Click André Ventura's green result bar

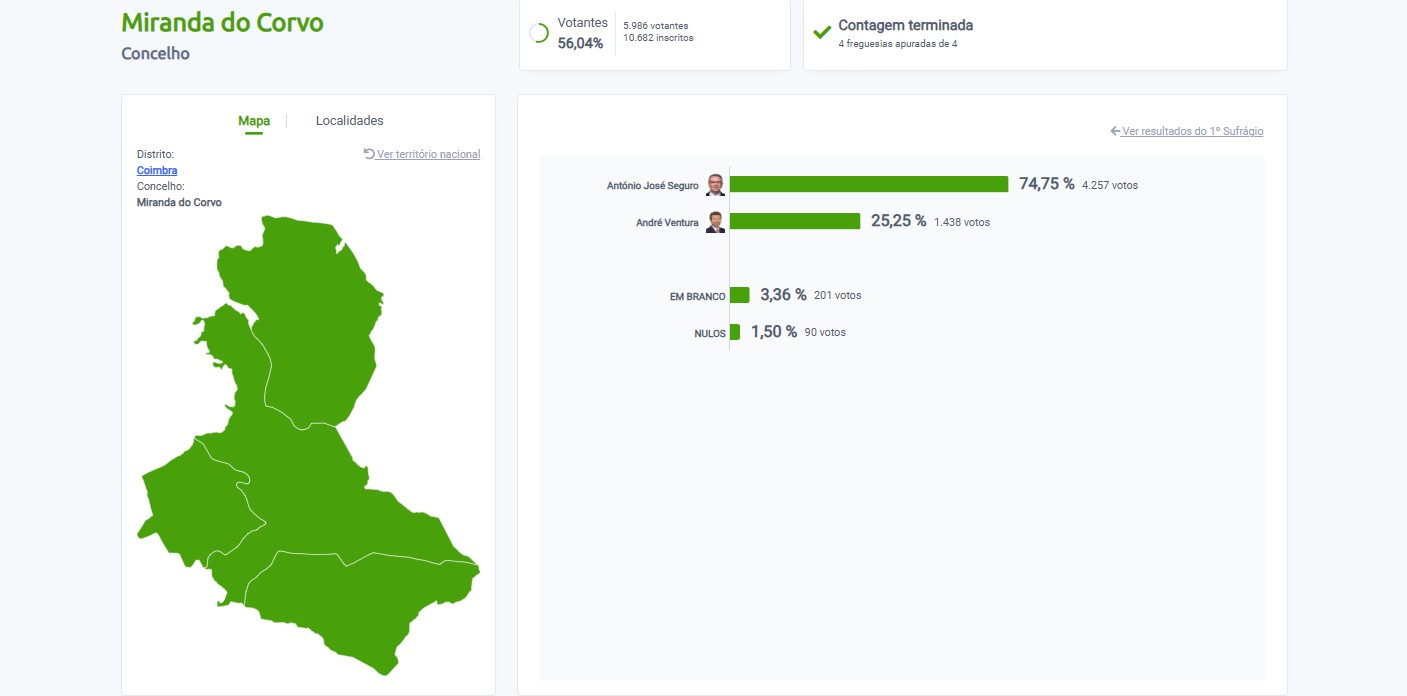tap(795, 221)
